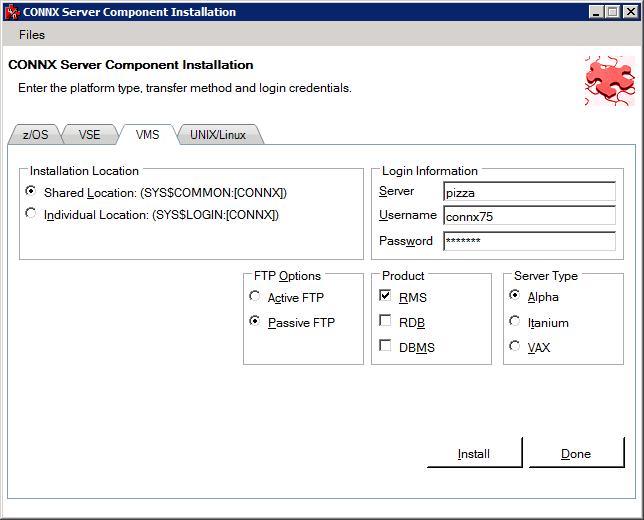Viewport: 644px width, 520px height.
Task: Click the 'Login Information' group label
Action: coord(430,171)
